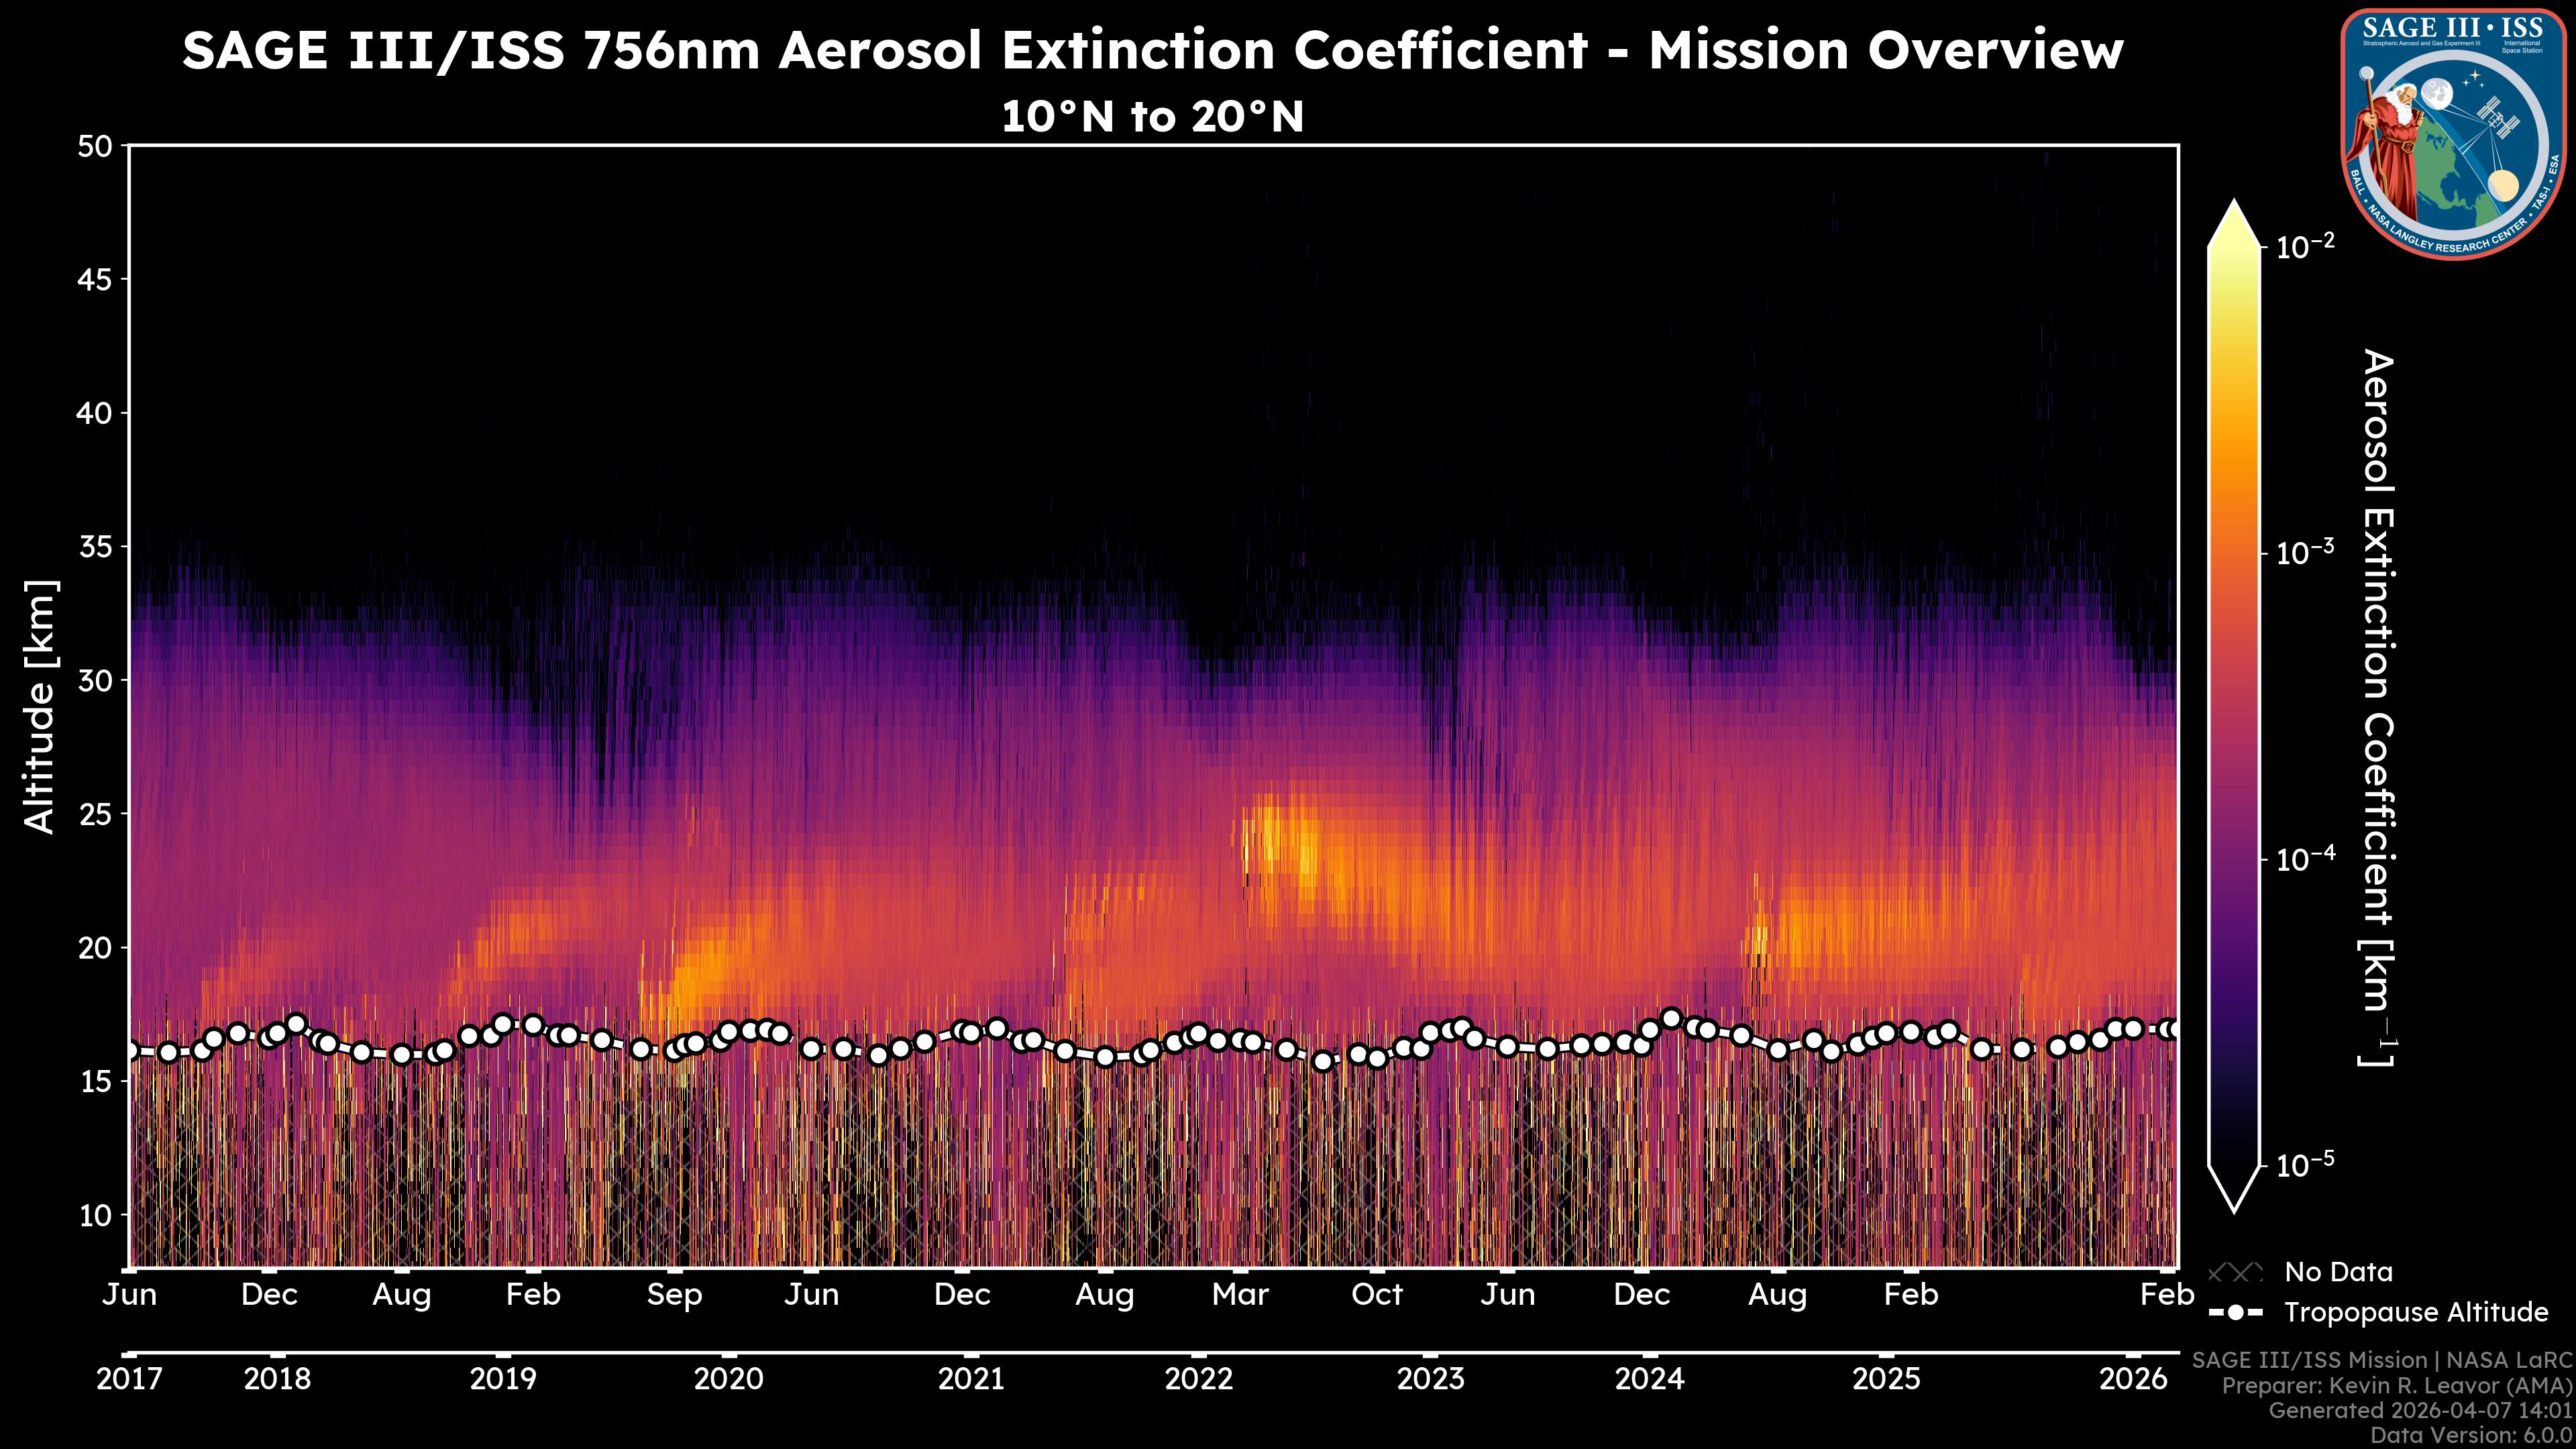Image resolution: width=2576 pixels, height=1449 pixels.
Task: Click the 50 km altitude tick label
Action: (95, 147)
